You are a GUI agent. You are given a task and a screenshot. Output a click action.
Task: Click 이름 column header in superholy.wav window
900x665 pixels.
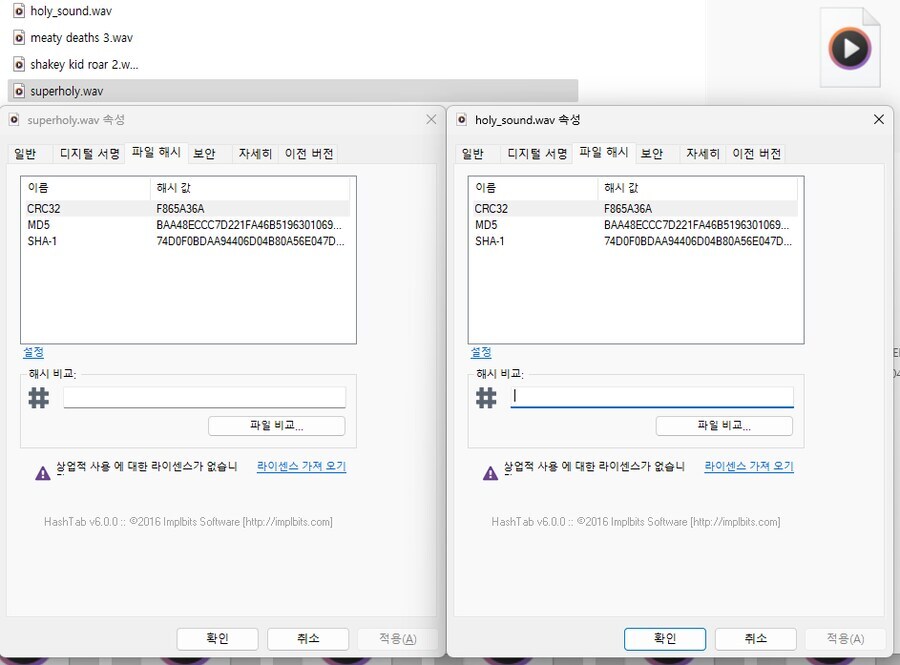(86, 188)
